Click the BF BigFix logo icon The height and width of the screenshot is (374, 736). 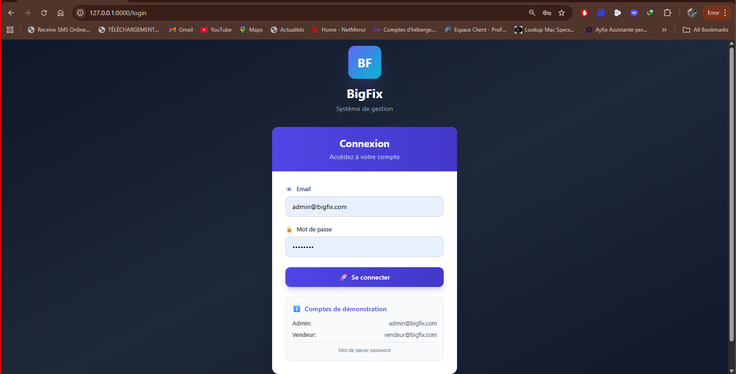[x=364, y=62]
